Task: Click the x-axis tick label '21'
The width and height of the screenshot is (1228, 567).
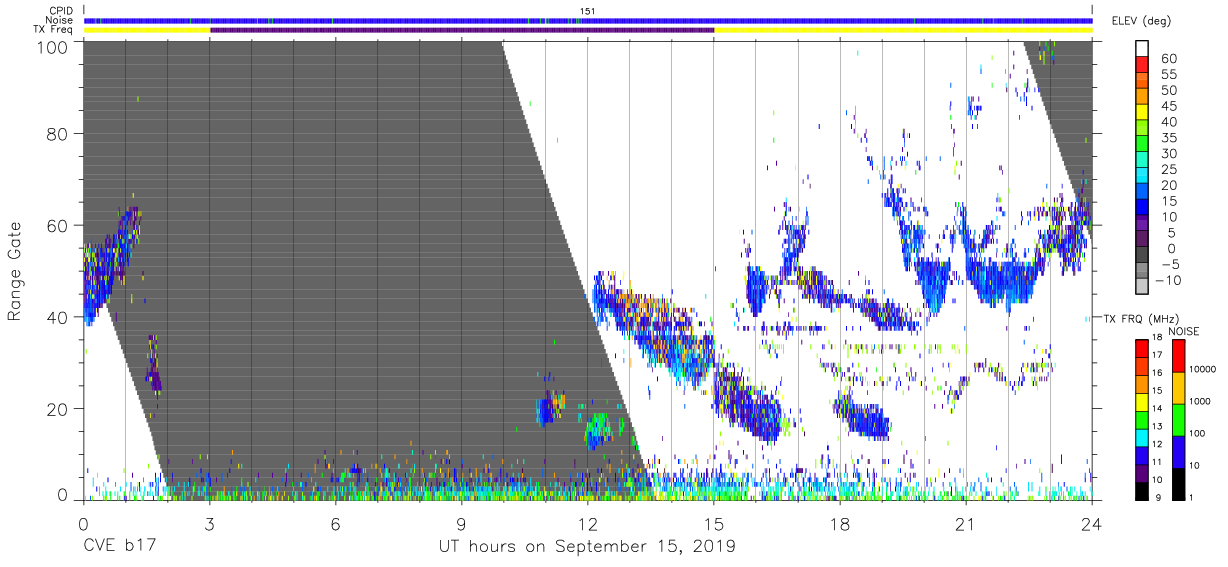Action: pyautogui.click(x=966, y=523)
